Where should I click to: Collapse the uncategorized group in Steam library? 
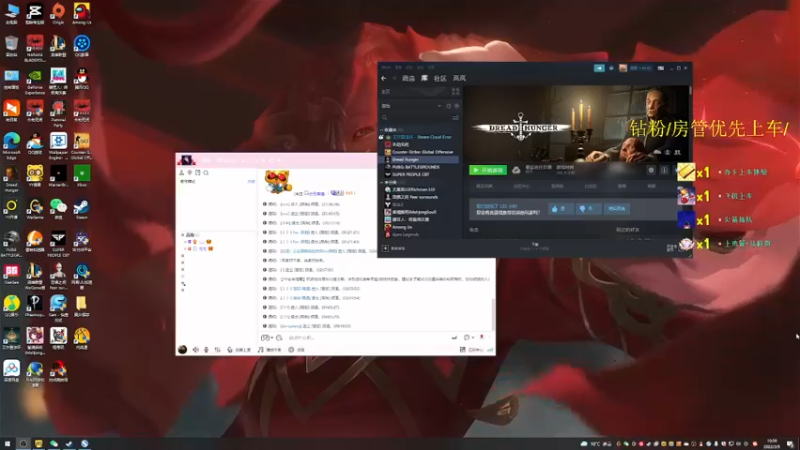click(x=382, y=182)
